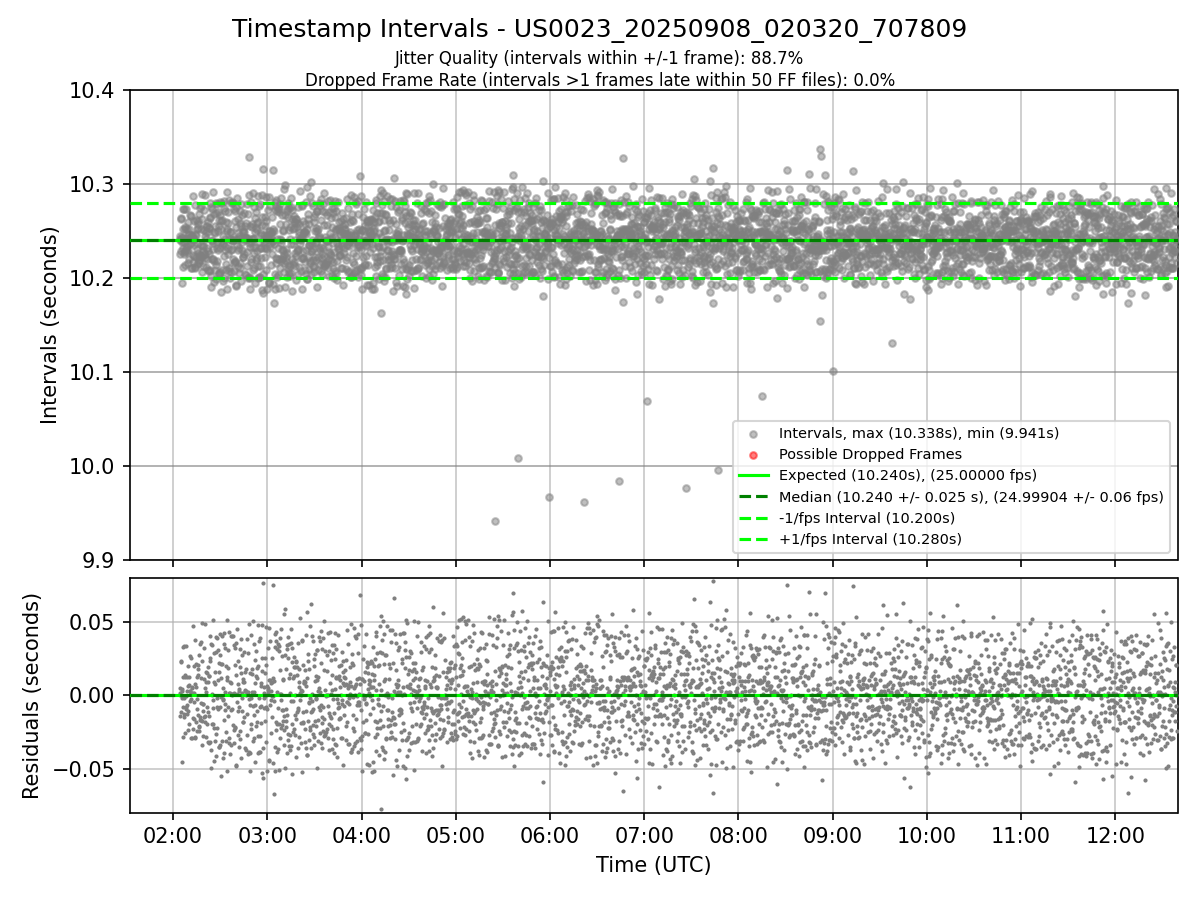The height and width of the screenshot is (900, 1200).
Task: Click the gray dot marker beside the 'Intervals, max' legend entry
Action: 754,434
